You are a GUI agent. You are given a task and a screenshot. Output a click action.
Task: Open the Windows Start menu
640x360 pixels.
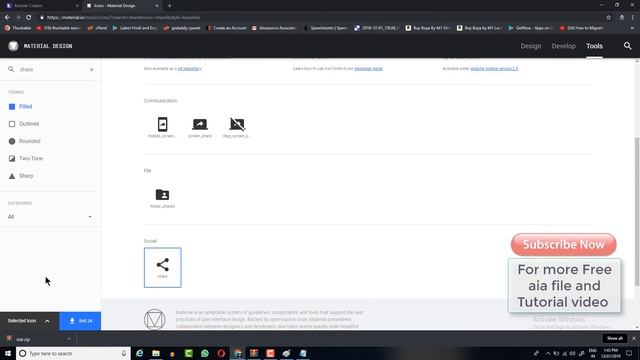[x=8, y=353]
